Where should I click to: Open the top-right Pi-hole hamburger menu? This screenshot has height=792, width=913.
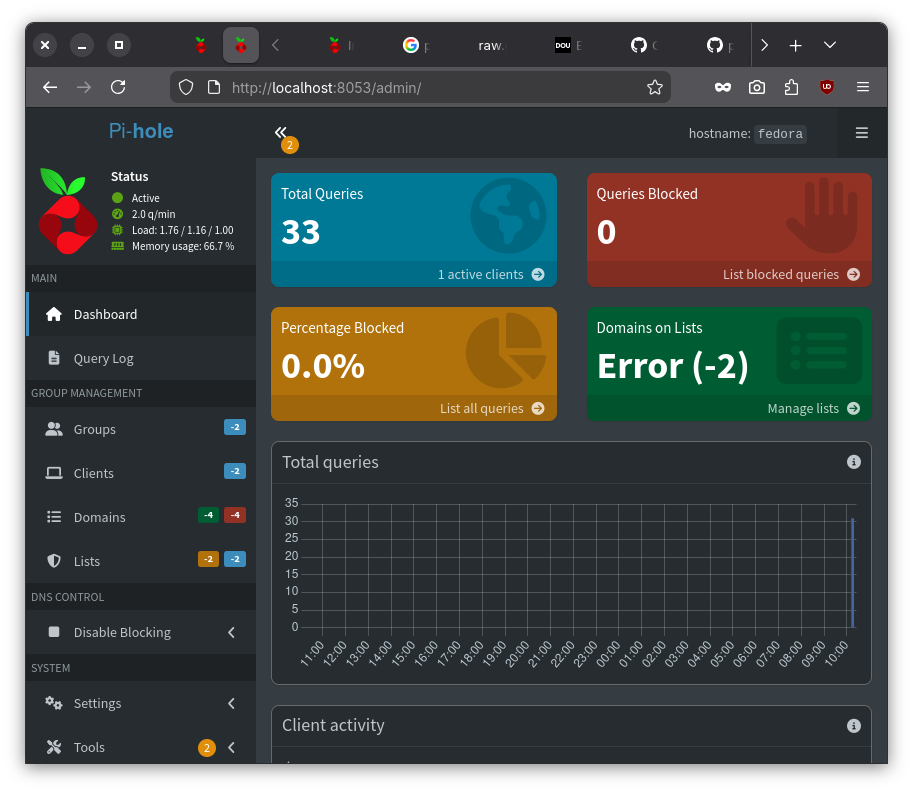(x=861, y=133)
